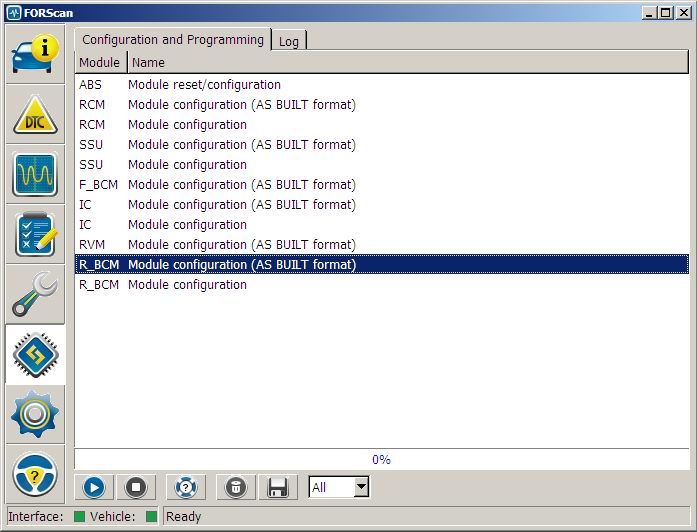697x532 pixels.
Task: Click the 0% progress bar
Action: [x=382, y=459]
